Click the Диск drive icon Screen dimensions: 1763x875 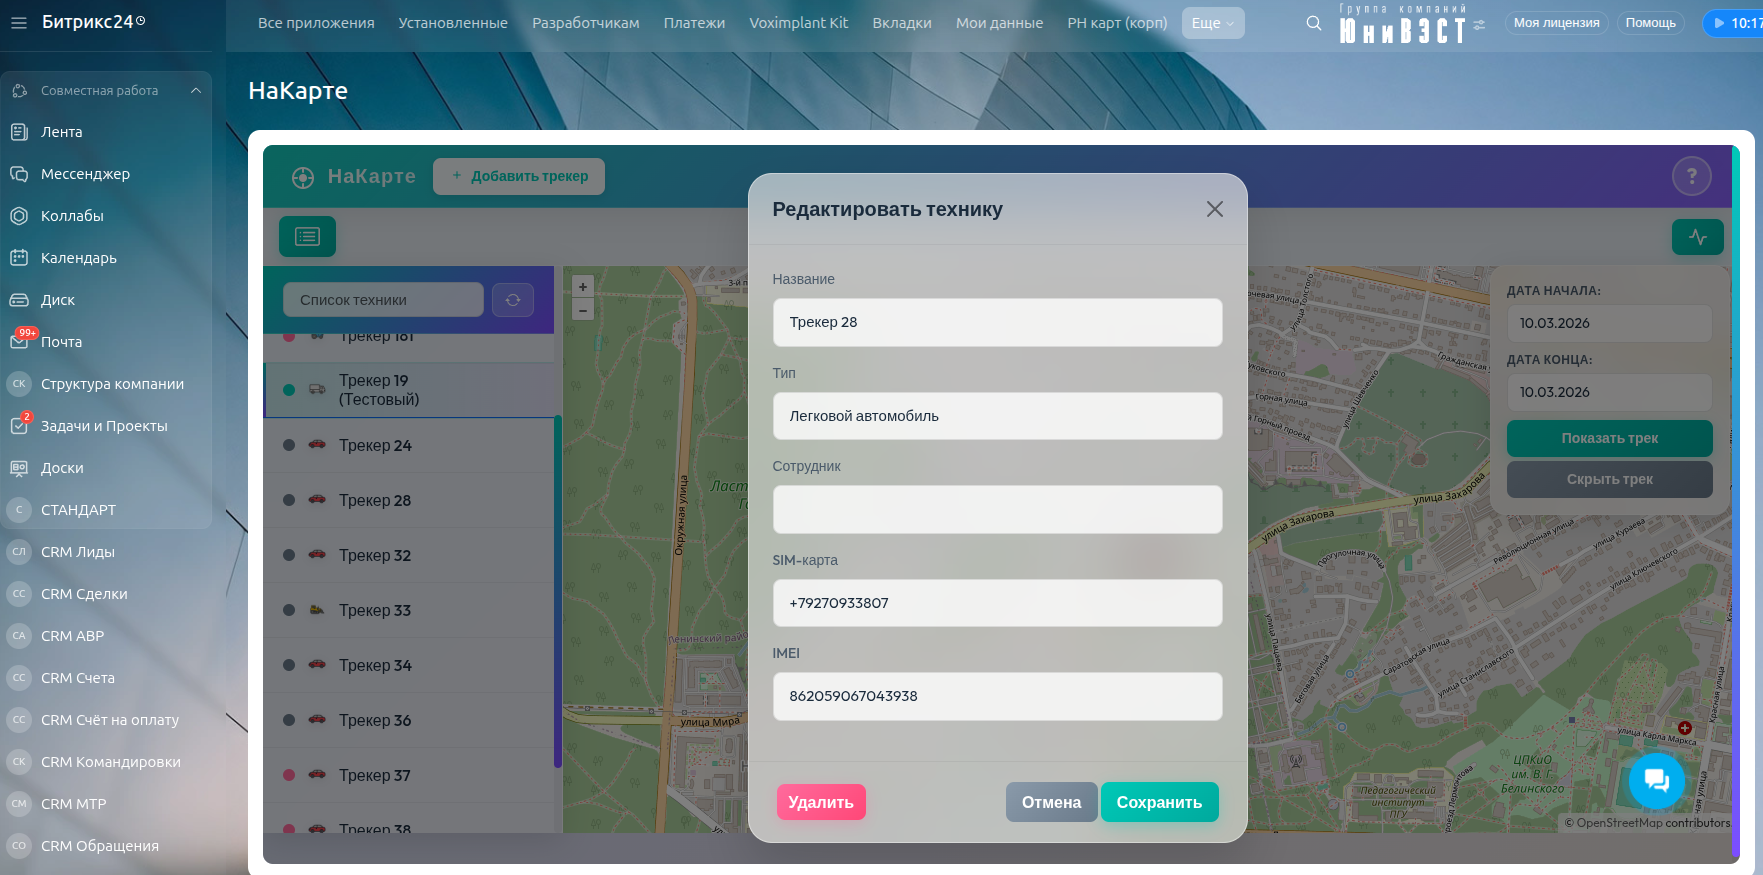coord(19,300)
